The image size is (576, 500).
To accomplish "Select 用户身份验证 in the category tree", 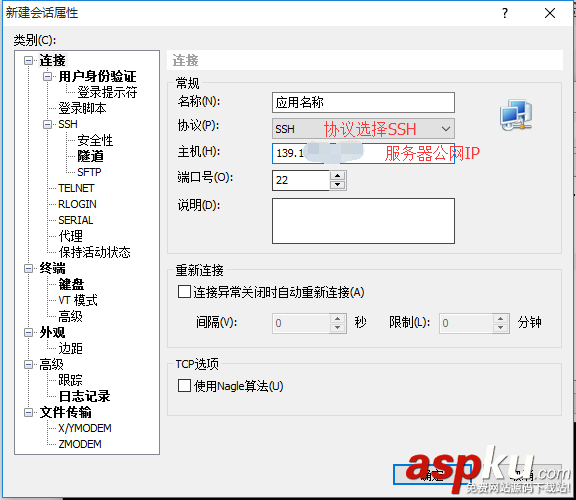I will coord(97,76).
